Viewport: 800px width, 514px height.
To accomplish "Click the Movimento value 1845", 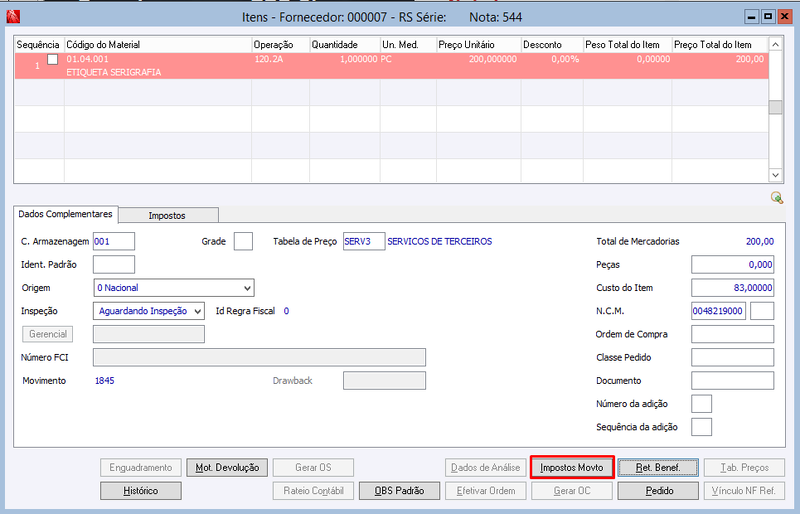I will (105, 381).
